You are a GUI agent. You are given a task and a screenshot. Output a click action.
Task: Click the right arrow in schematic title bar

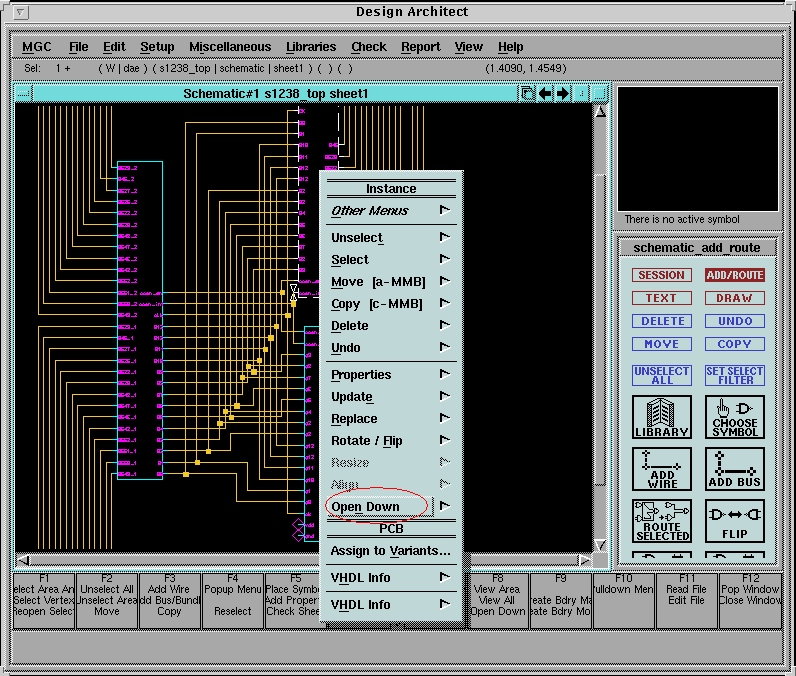[563, 94]
